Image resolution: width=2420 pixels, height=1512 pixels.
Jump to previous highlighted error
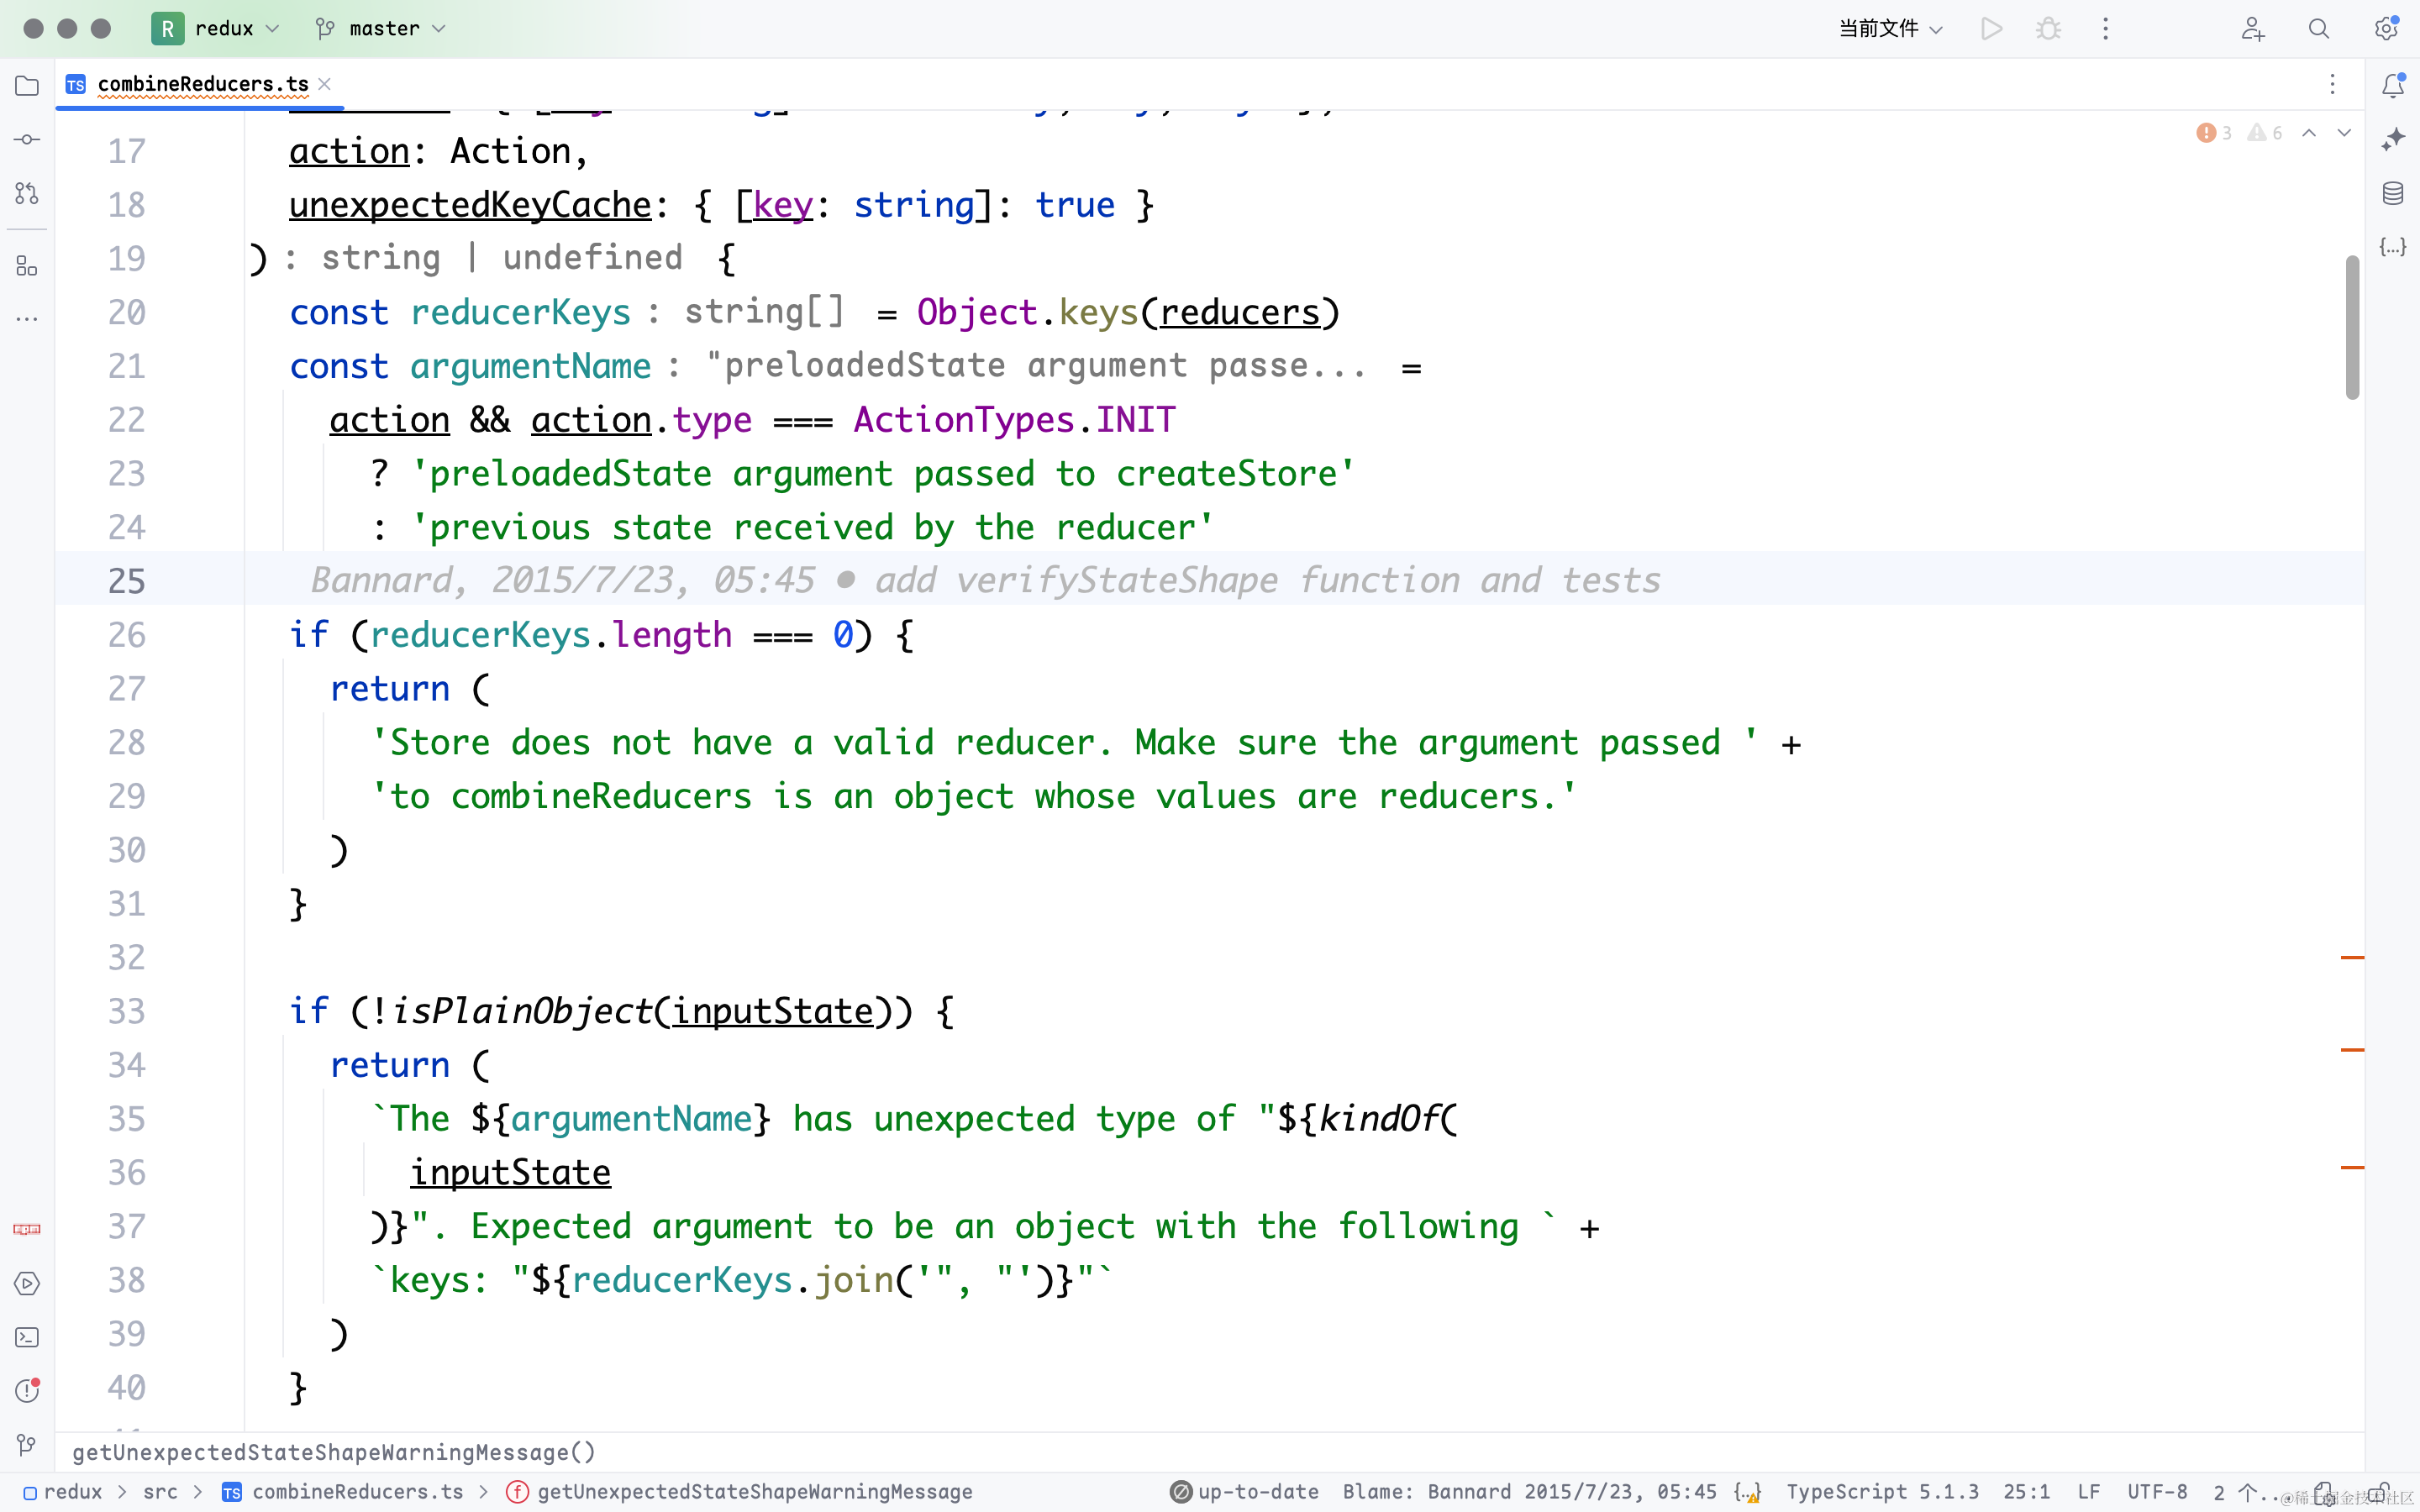click(x=2309, y=133)
